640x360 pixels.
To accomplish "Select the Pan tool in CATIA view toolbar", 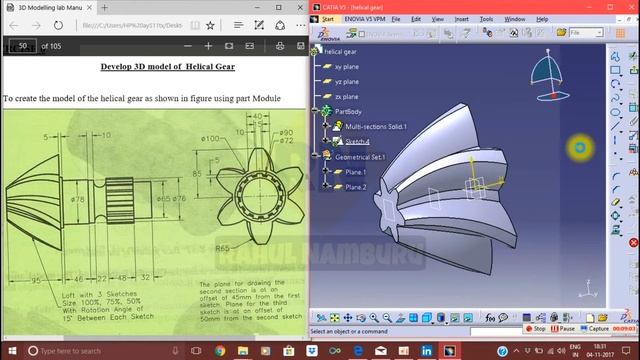I will [x=348, y=318].
